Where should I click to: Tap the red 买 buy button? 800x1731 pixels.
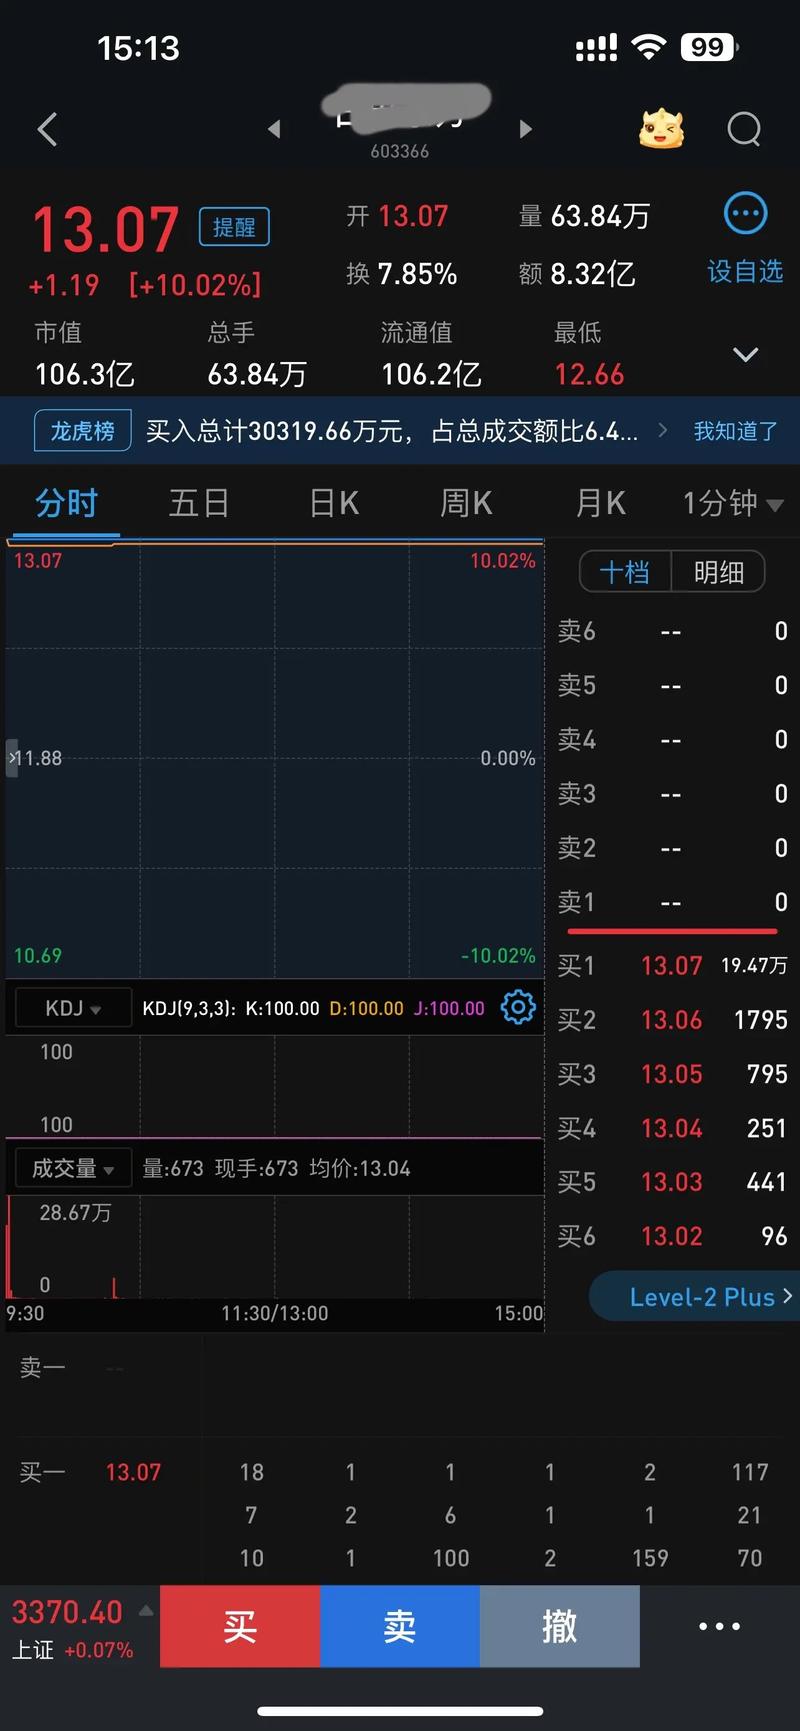240,1626
